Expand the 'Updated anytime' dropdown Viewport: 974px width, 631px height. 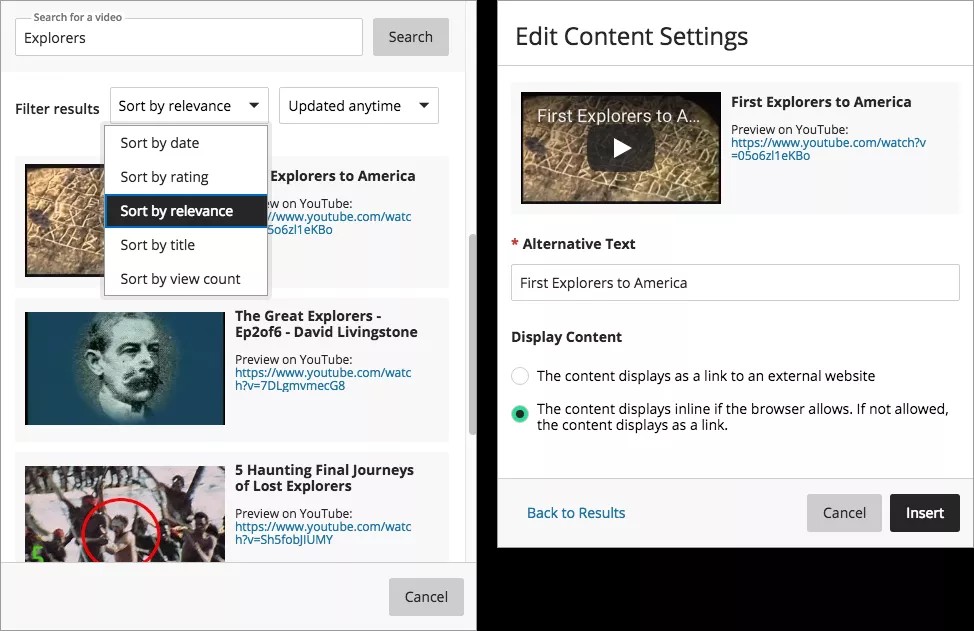click(358, 106)
